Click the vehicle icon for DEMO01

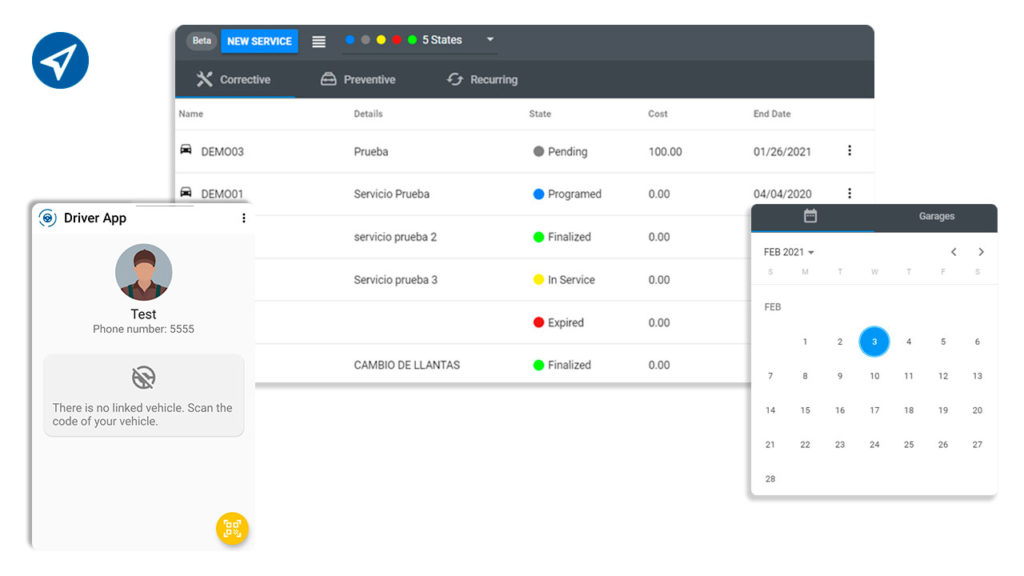point(186,192)
